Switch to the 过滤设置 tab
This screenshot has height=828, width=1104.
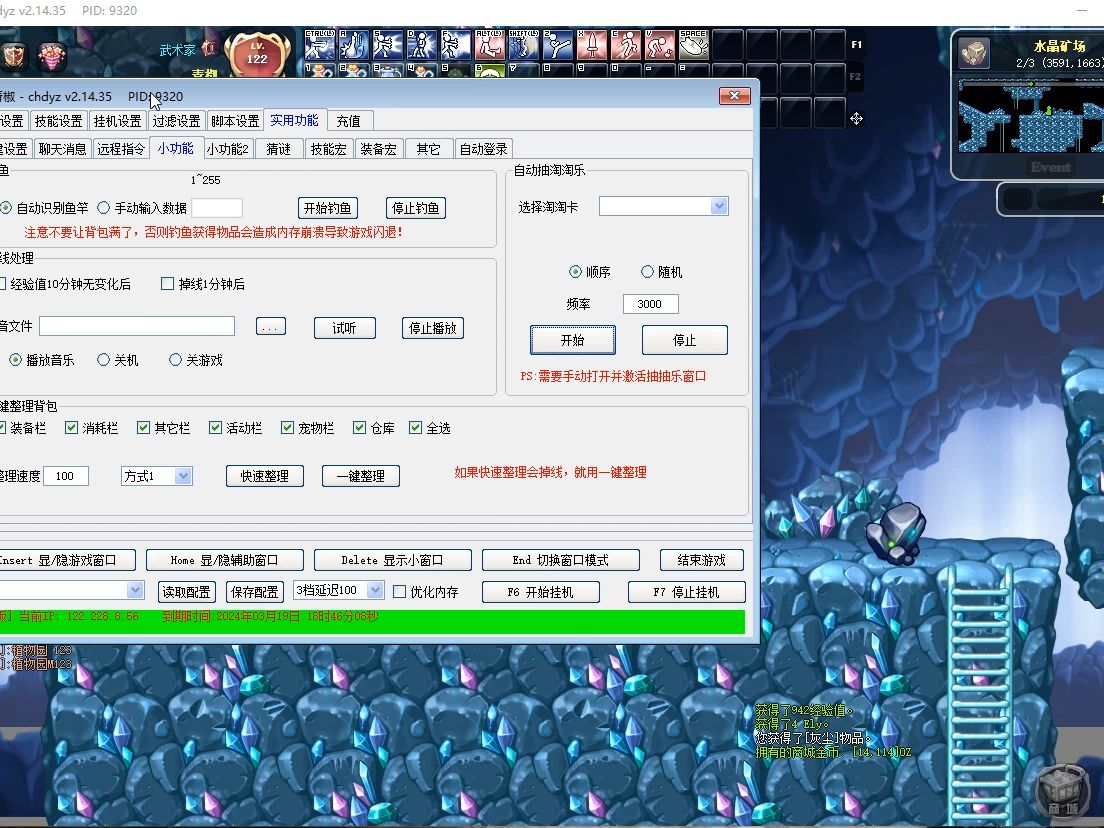tap(176, 121)
